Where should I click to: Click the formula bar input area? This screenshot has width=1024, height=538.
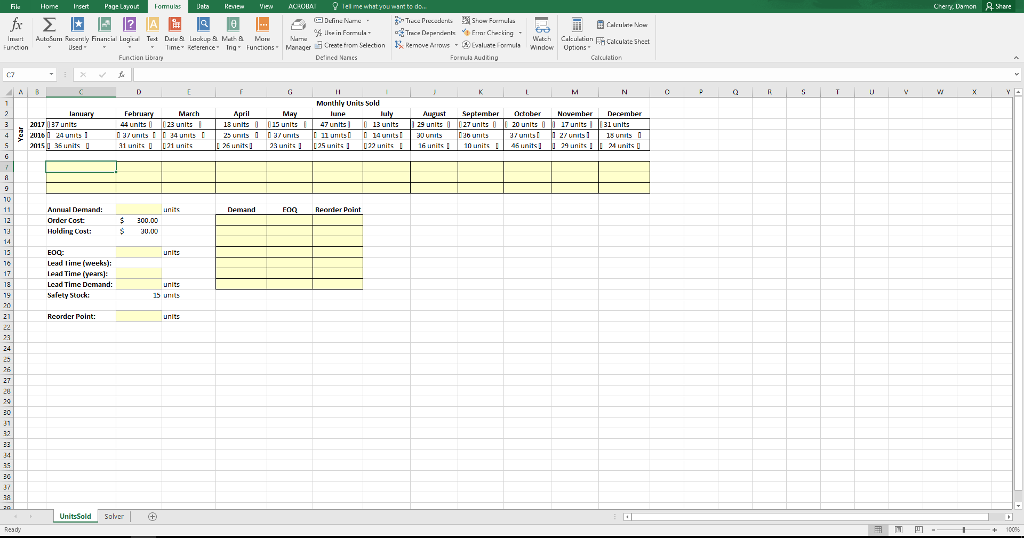(x=572, y=74)
